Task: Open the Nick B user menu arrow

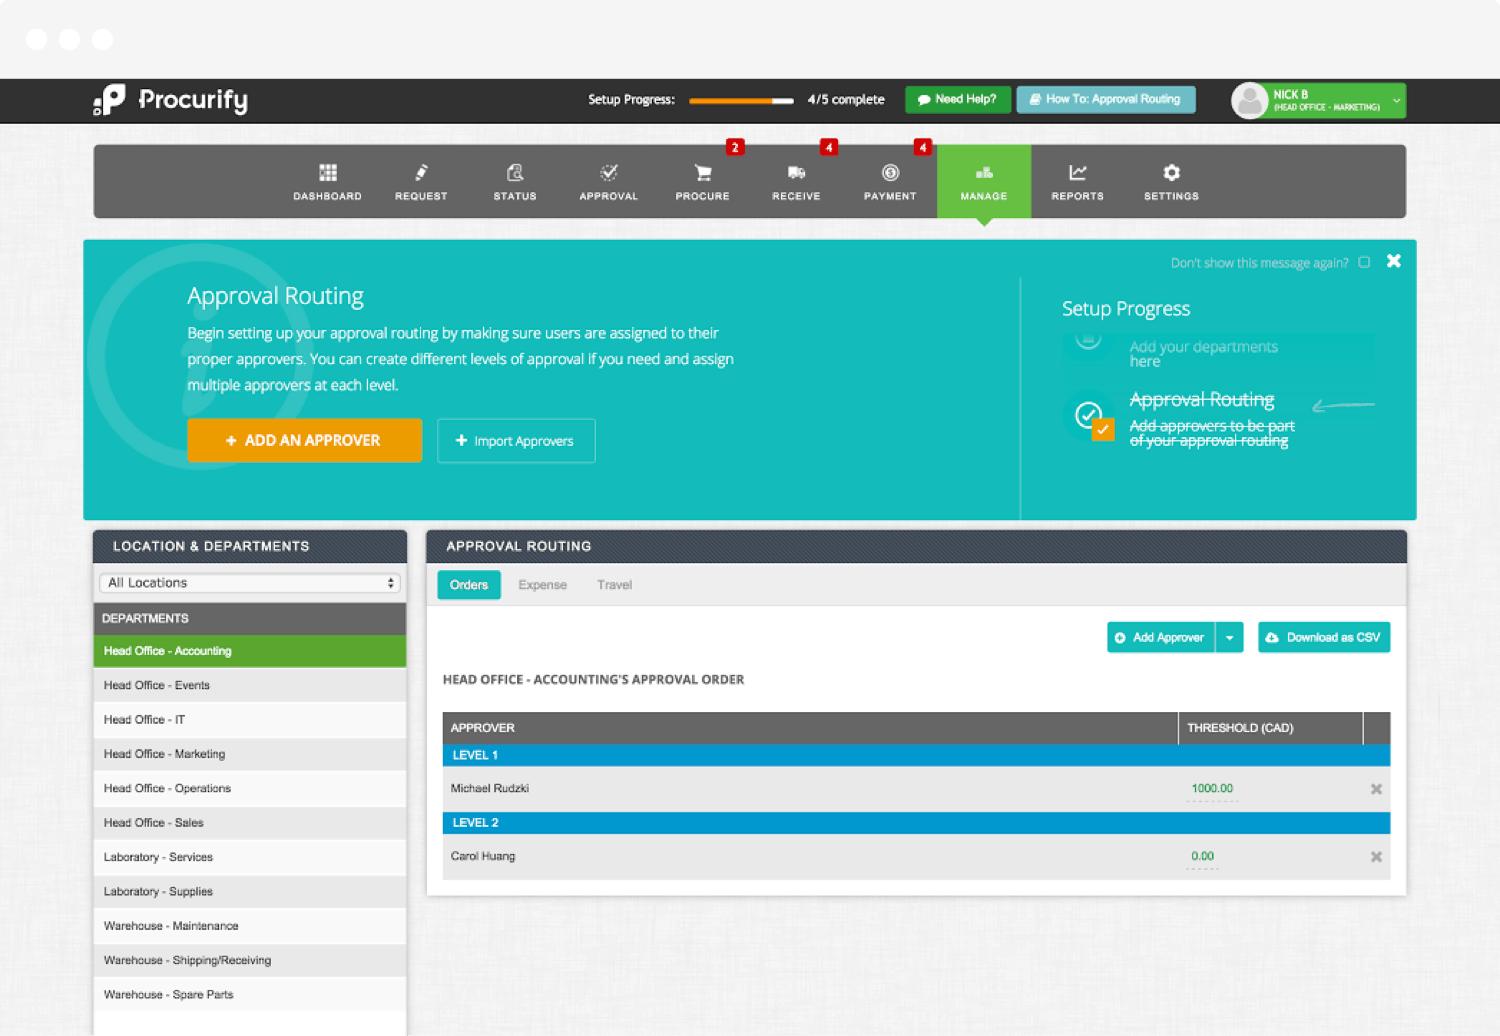Action: point(1396,100)
